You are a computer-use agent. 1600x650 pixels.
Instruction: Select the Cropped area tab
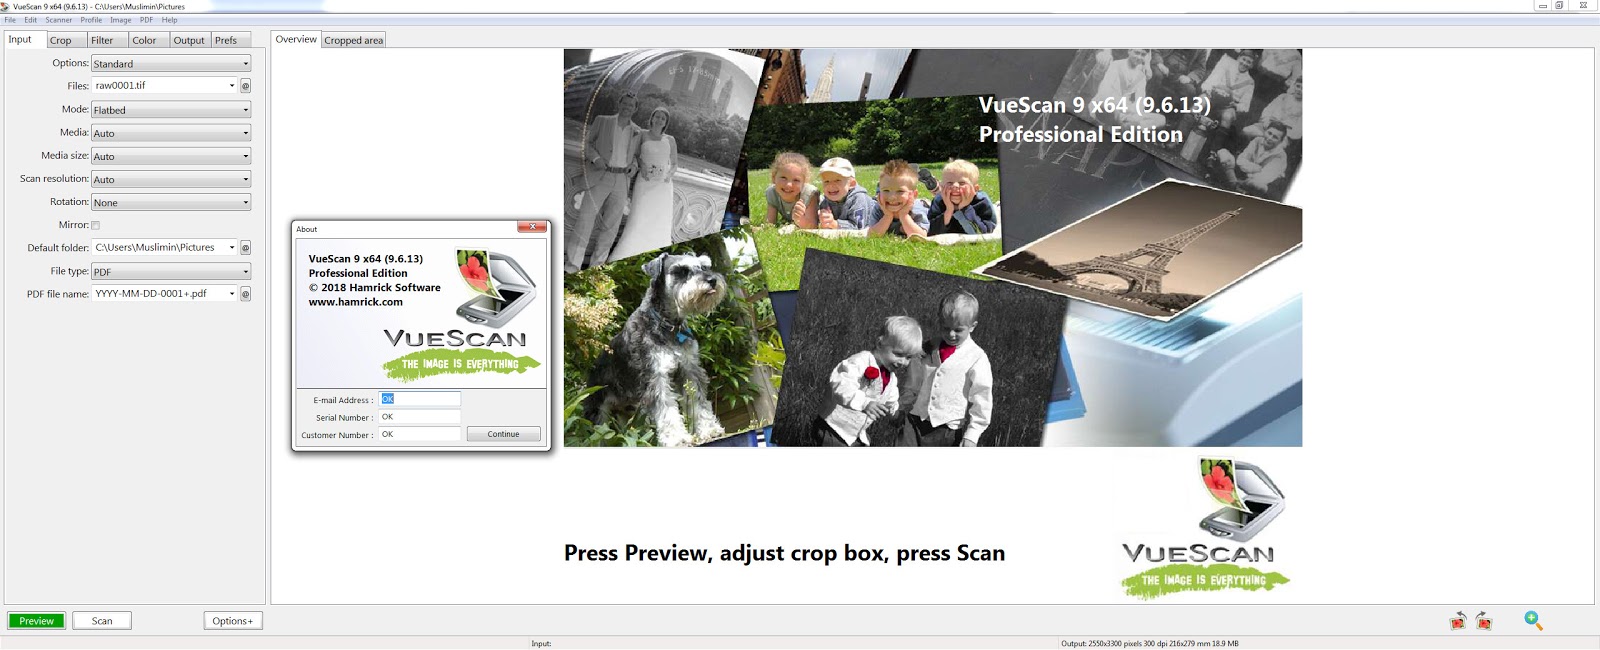(x=353, y=41)
